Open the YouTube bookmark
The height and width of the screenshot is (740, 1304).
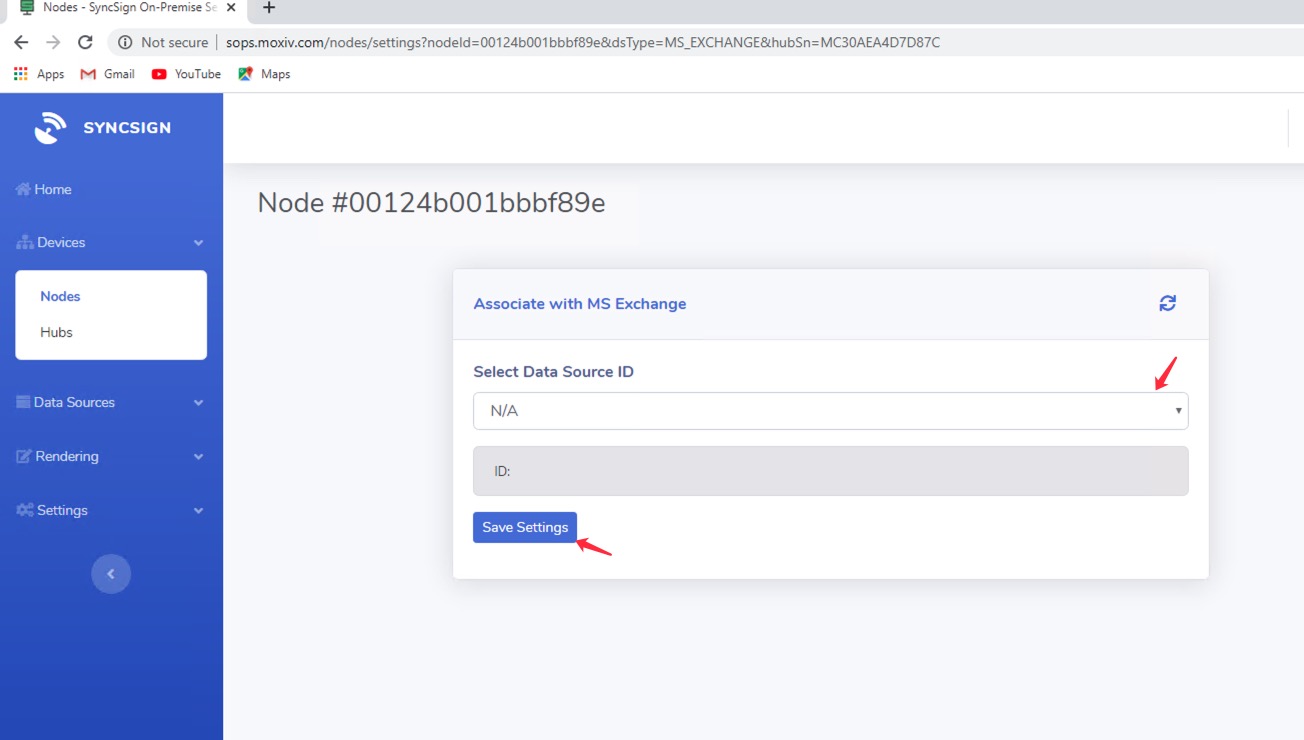coord(186,74)
